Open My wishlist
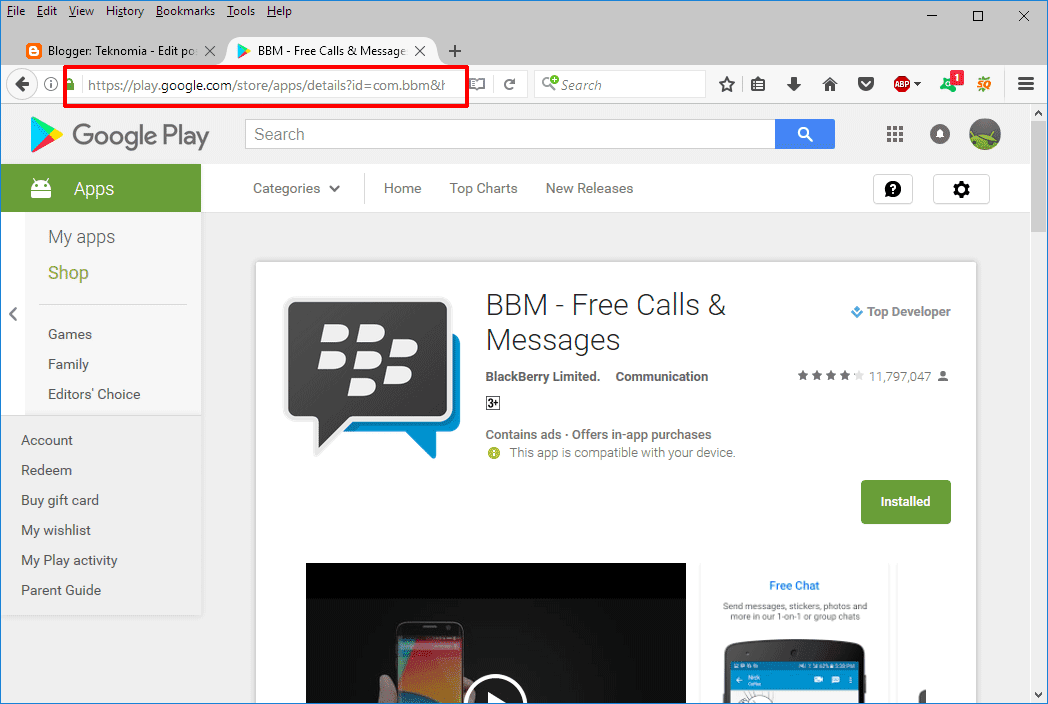The width and height of the screenshot is (1048, 704). [x=55, y=531]
